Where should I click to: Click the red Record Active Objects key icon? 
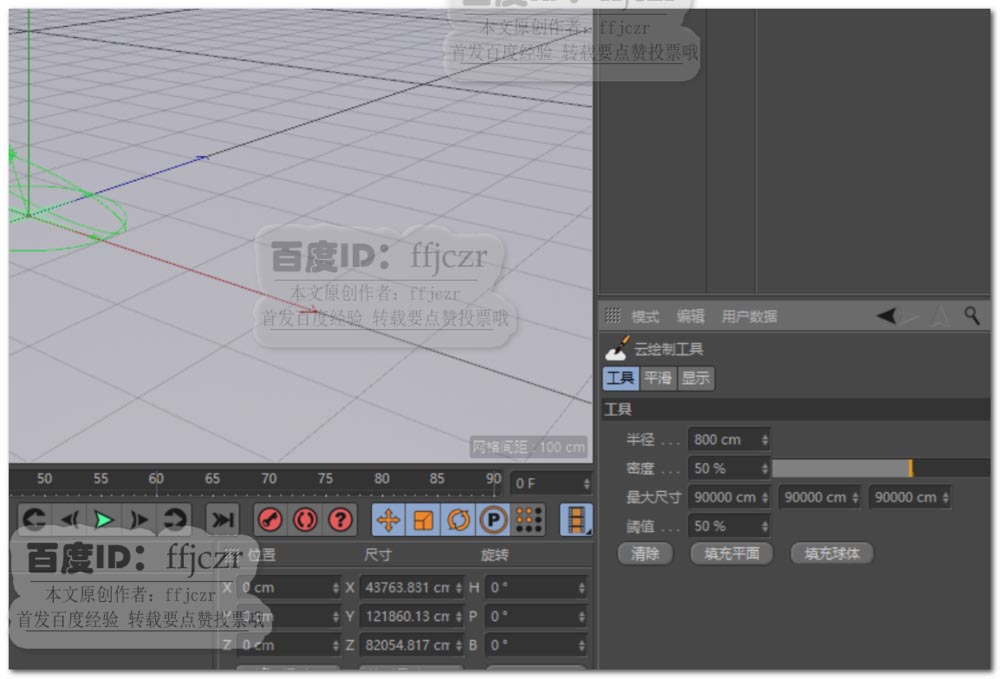click(270, 520)
